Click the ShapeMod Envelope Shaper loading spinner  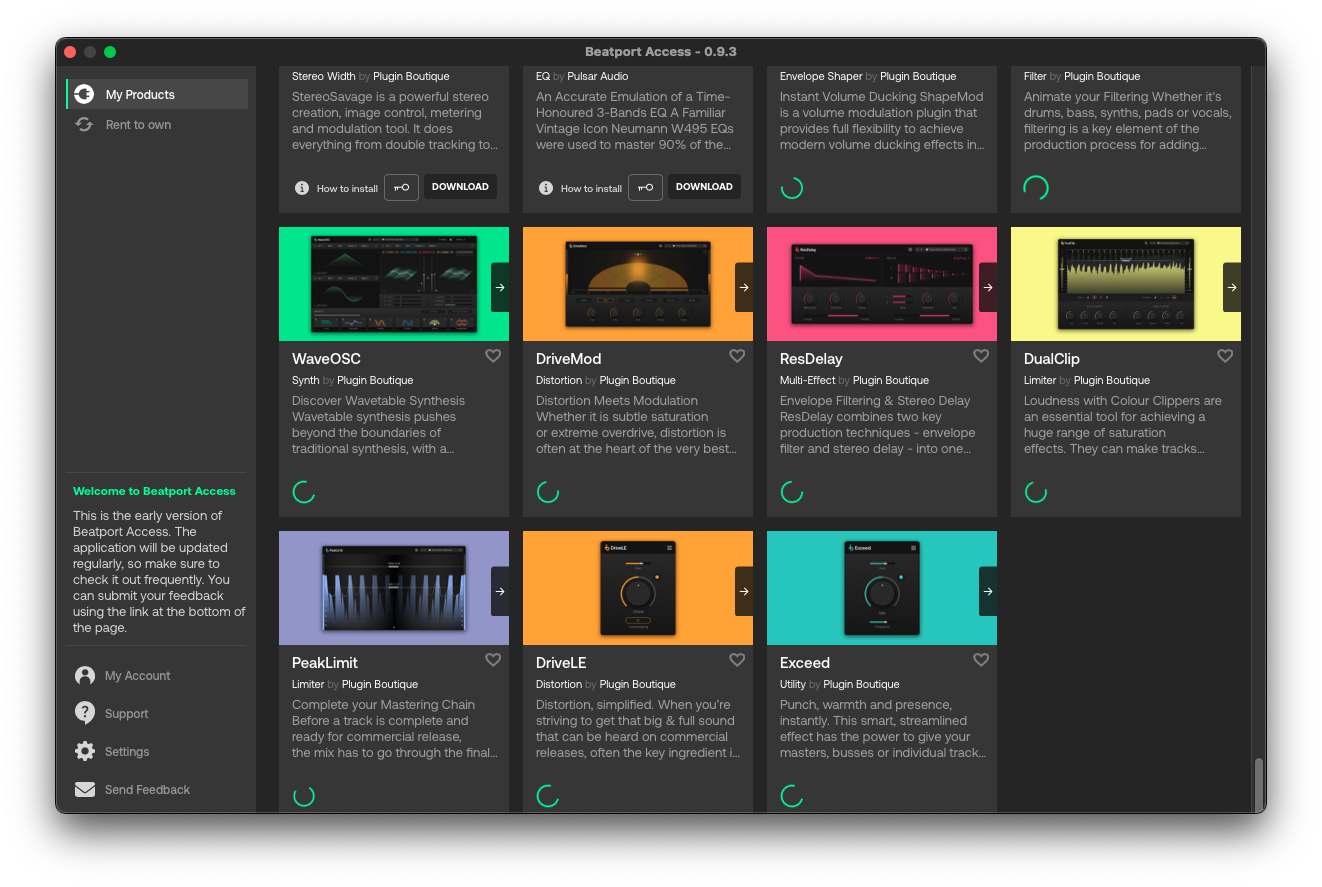(x=792, y=188)
